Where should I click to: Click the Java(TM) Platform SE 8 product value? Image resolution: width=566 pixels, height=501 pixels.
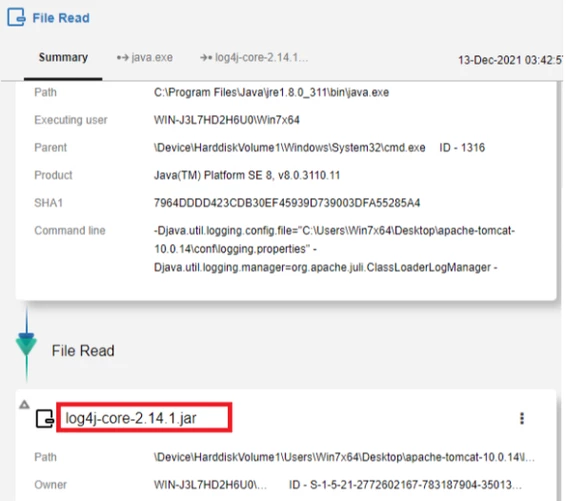click(x=247, y=175)
